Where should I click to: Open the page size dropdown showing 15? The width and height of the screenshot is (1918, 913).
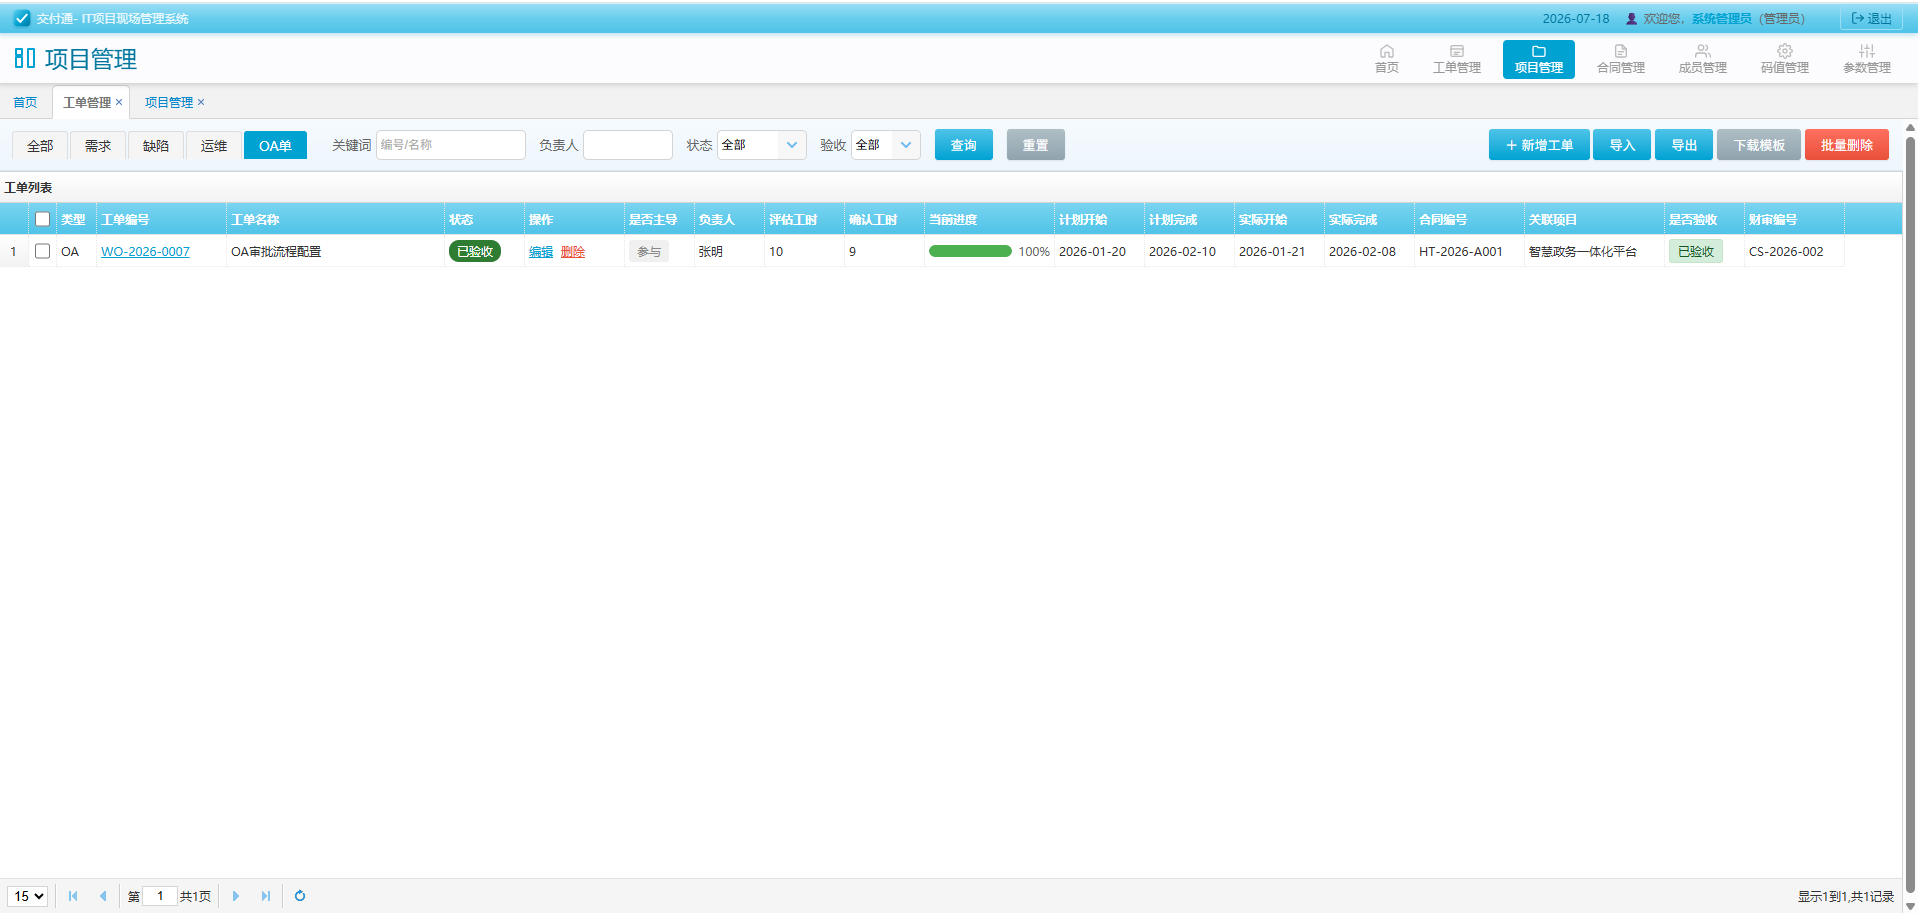tap(27, 896)
